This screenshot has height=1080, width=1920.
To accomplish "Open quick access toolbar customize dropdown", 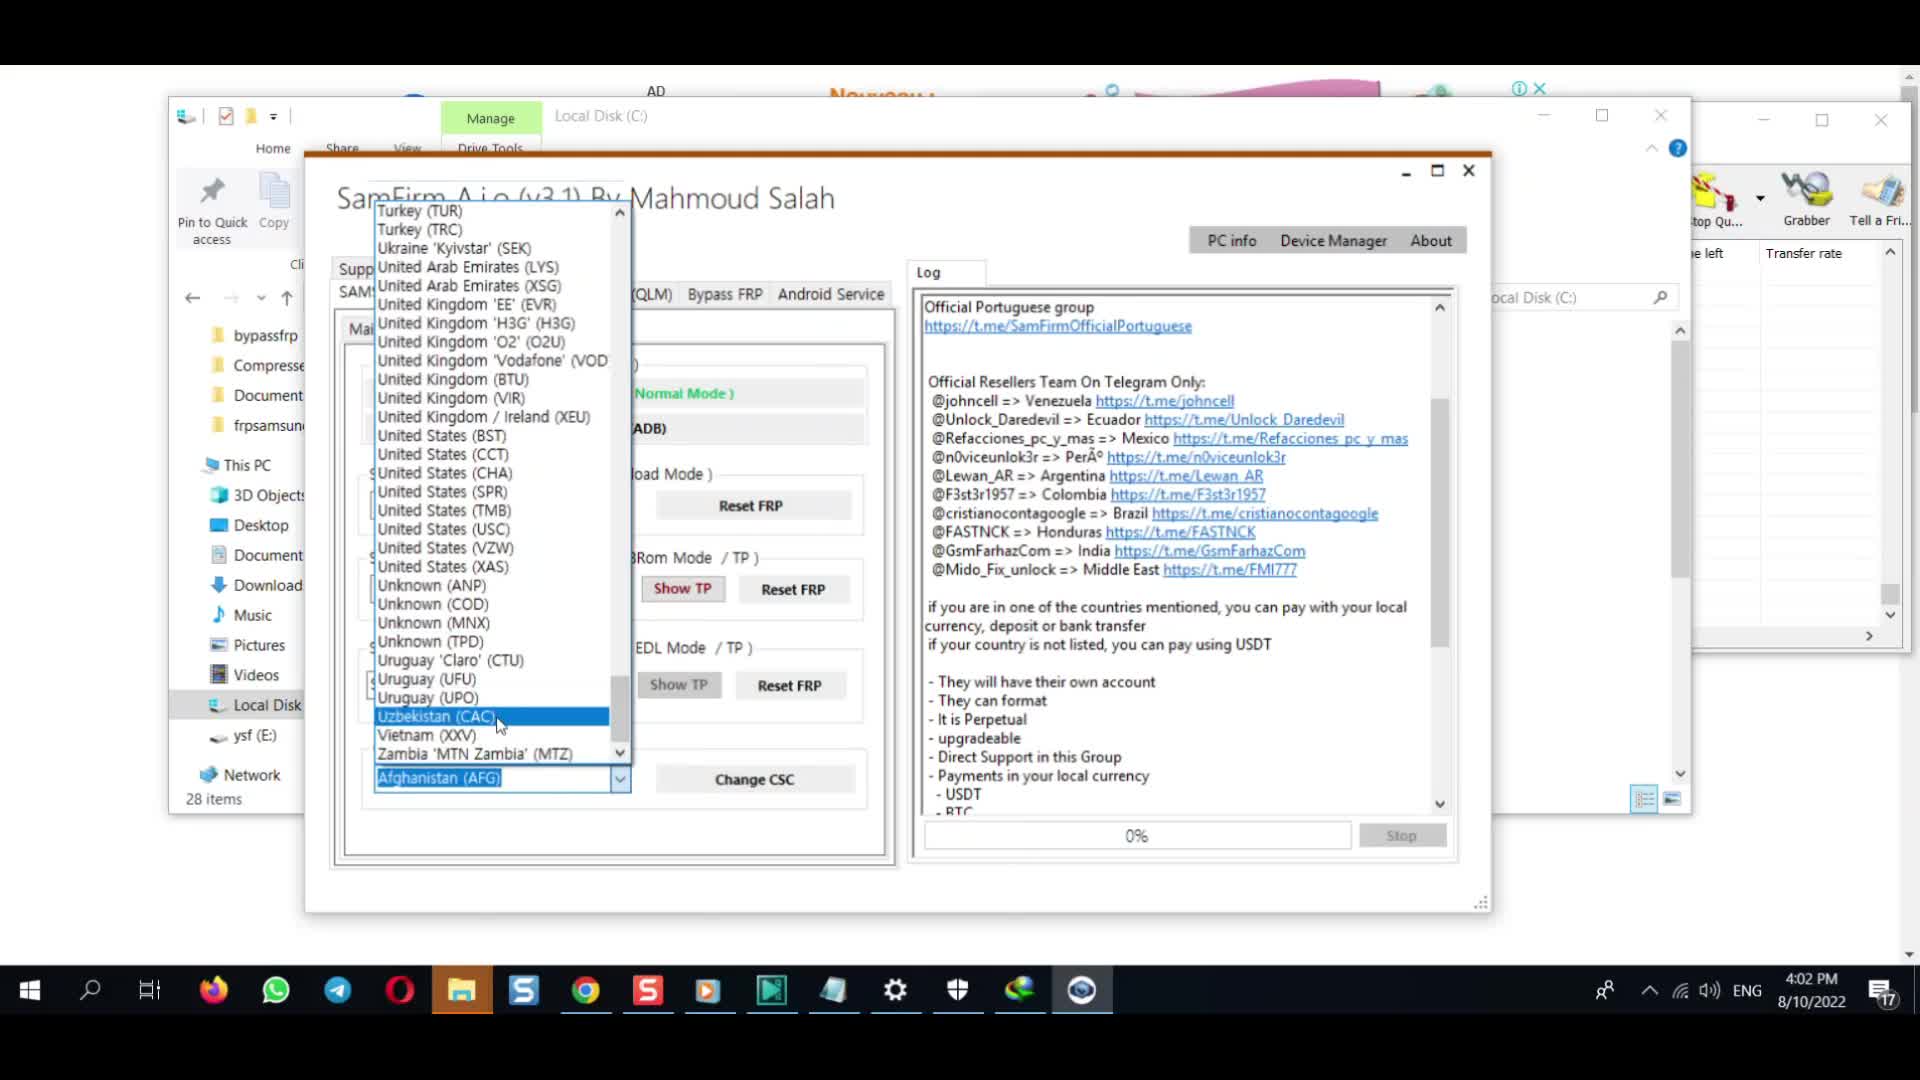I will coord(273,117).
